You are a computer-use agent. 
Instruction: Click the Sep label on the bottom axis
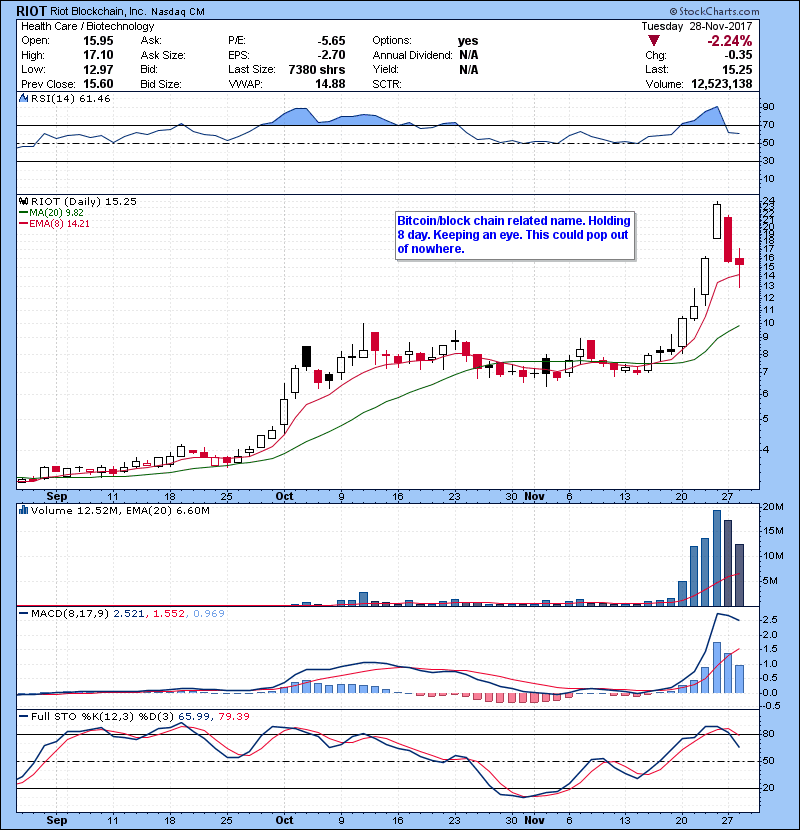[57, 820]
